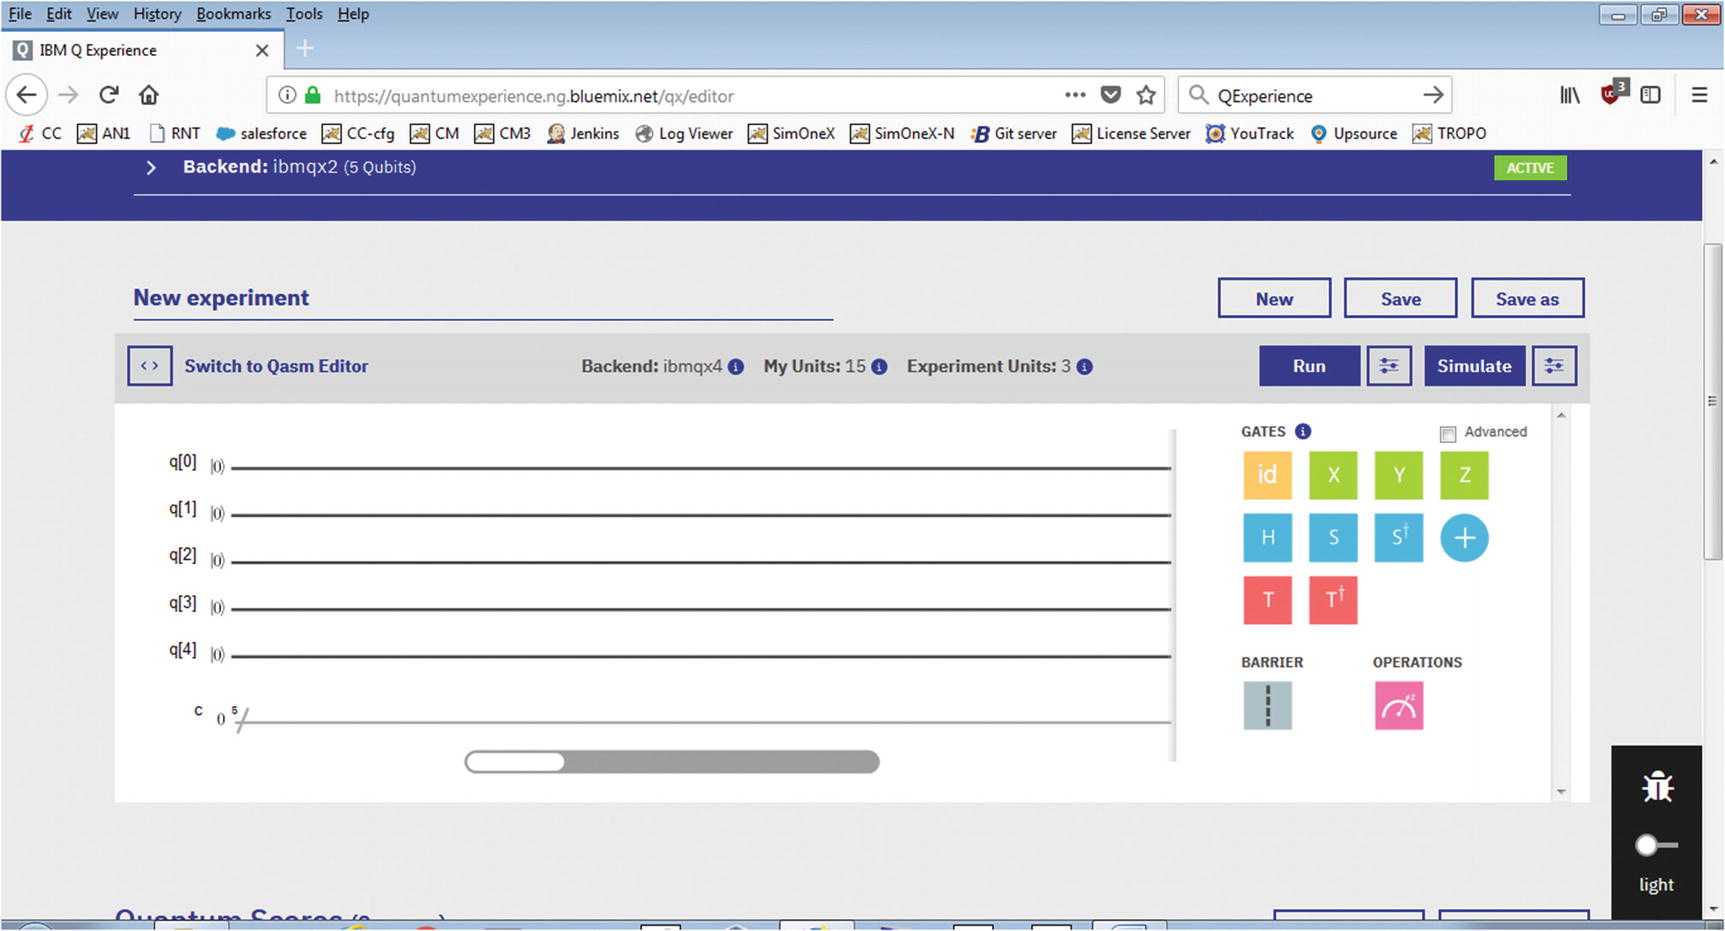The image size is (1725, 931).
Task: Click the ACTIVE status badge
Action: (1530, 168)
